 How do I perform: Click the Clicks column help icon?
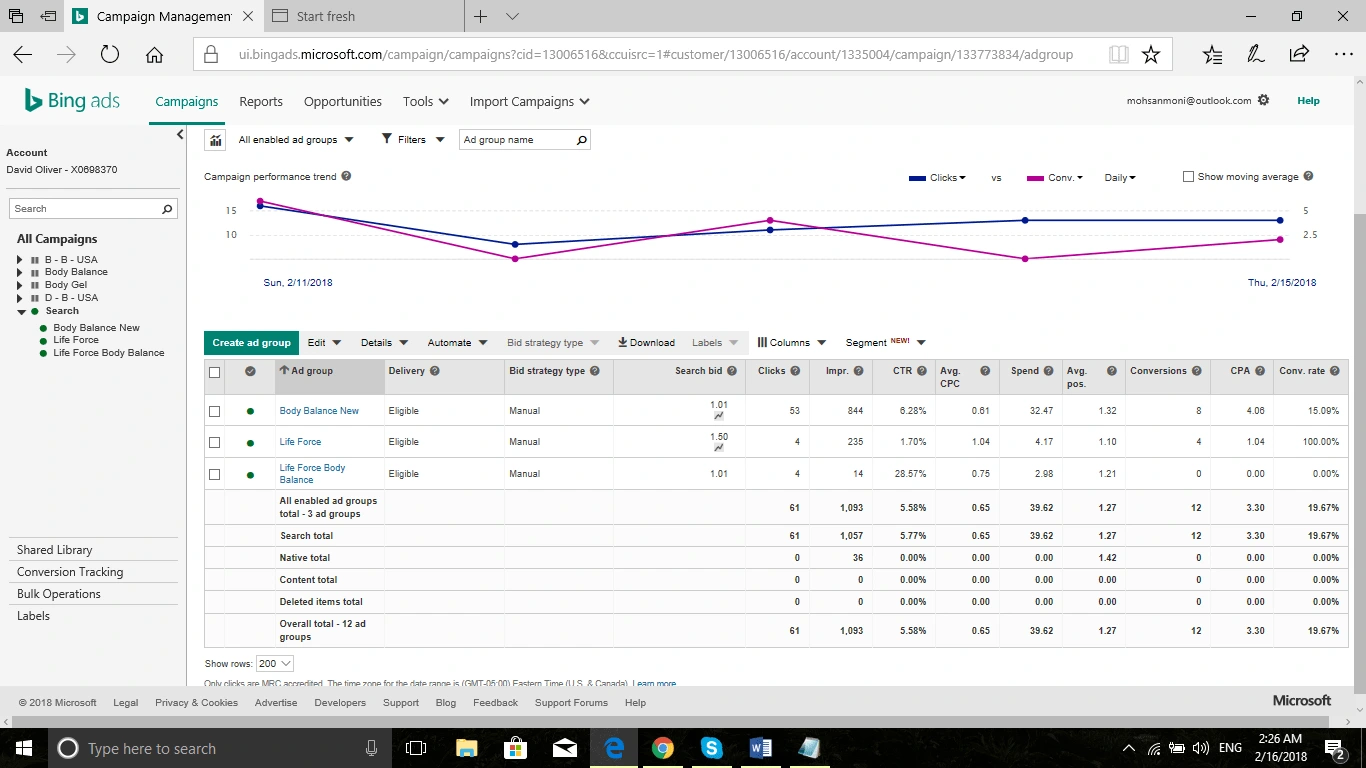(795, 371)
